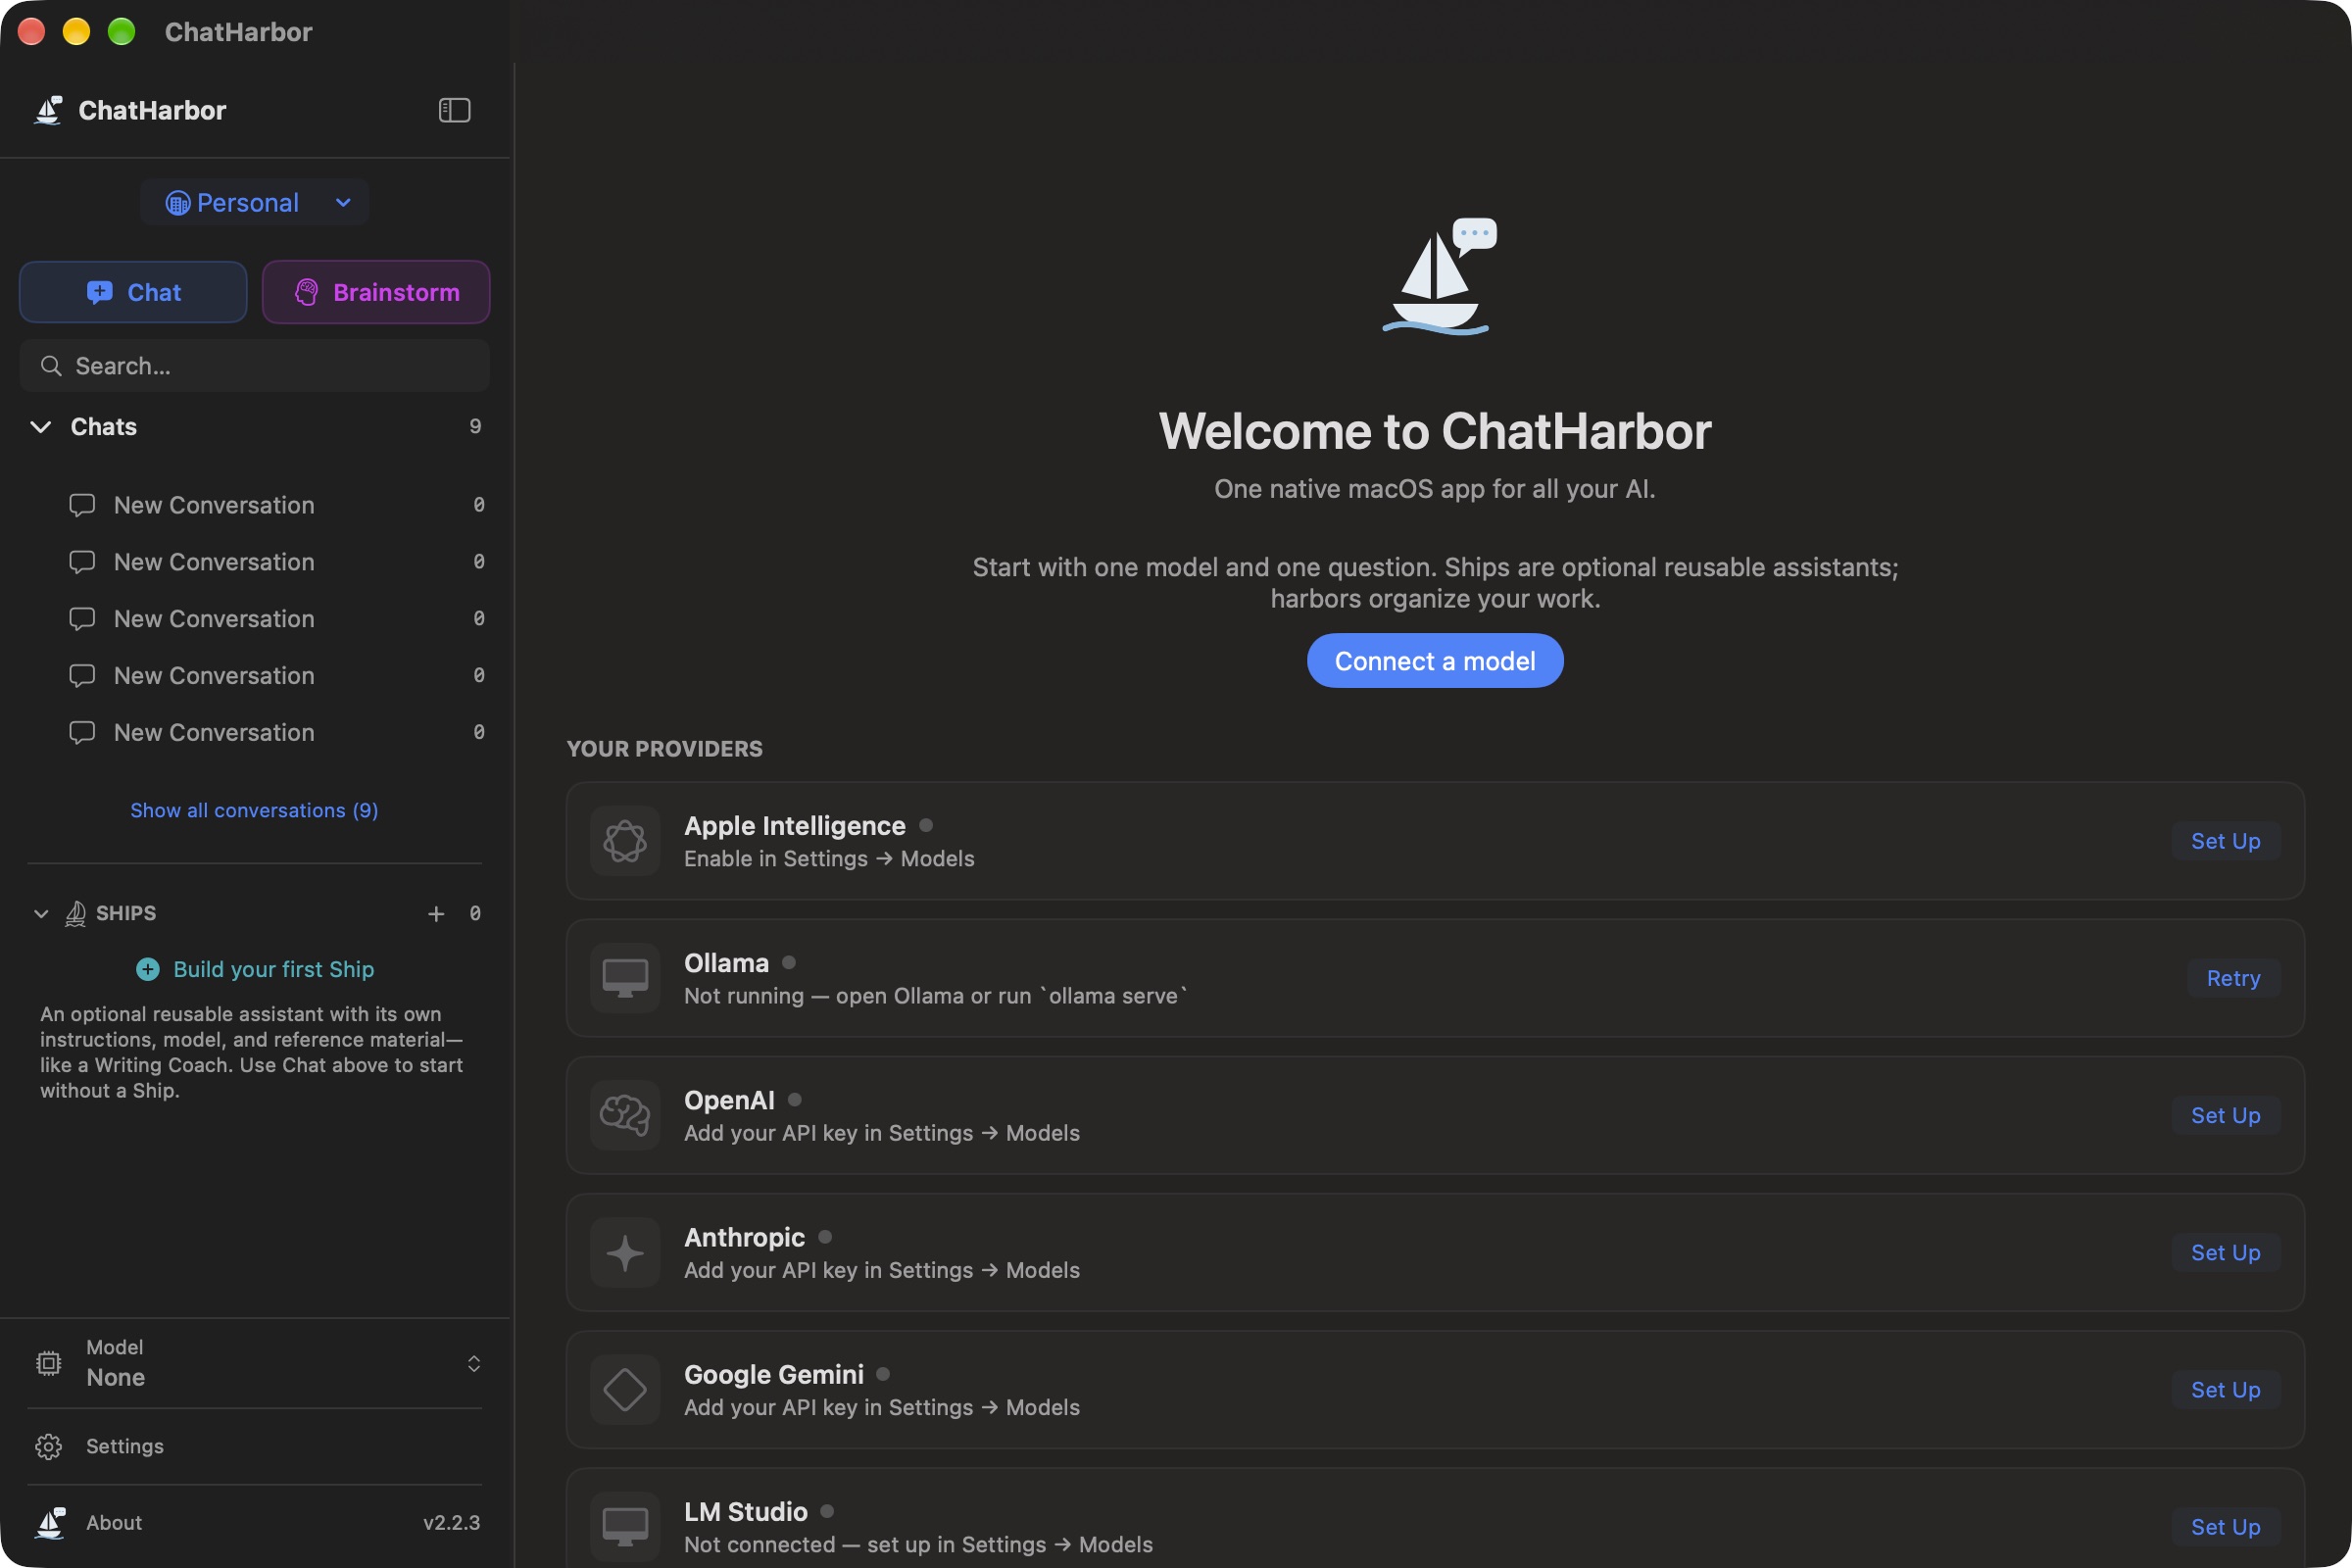Click the Apple Intelligence provider icon

pos(625,841)
